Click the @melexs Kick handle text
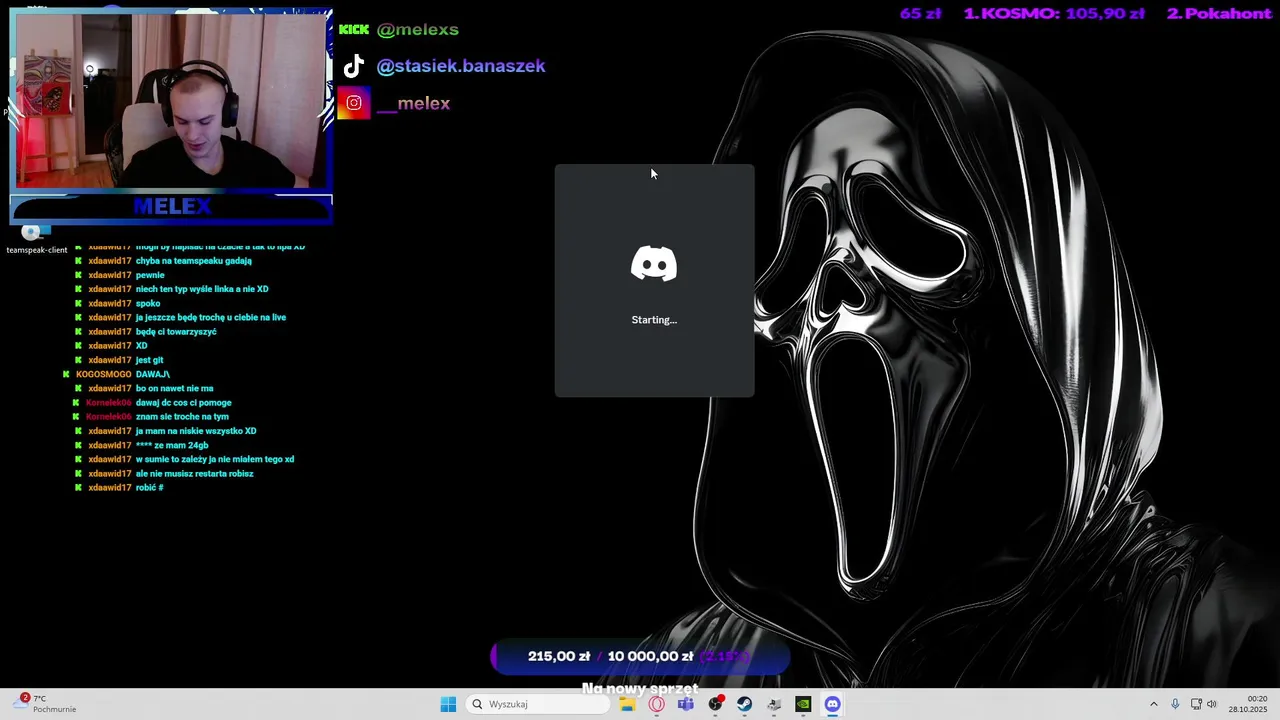Viewport: 1280px width, 720px height. [418, 30]
